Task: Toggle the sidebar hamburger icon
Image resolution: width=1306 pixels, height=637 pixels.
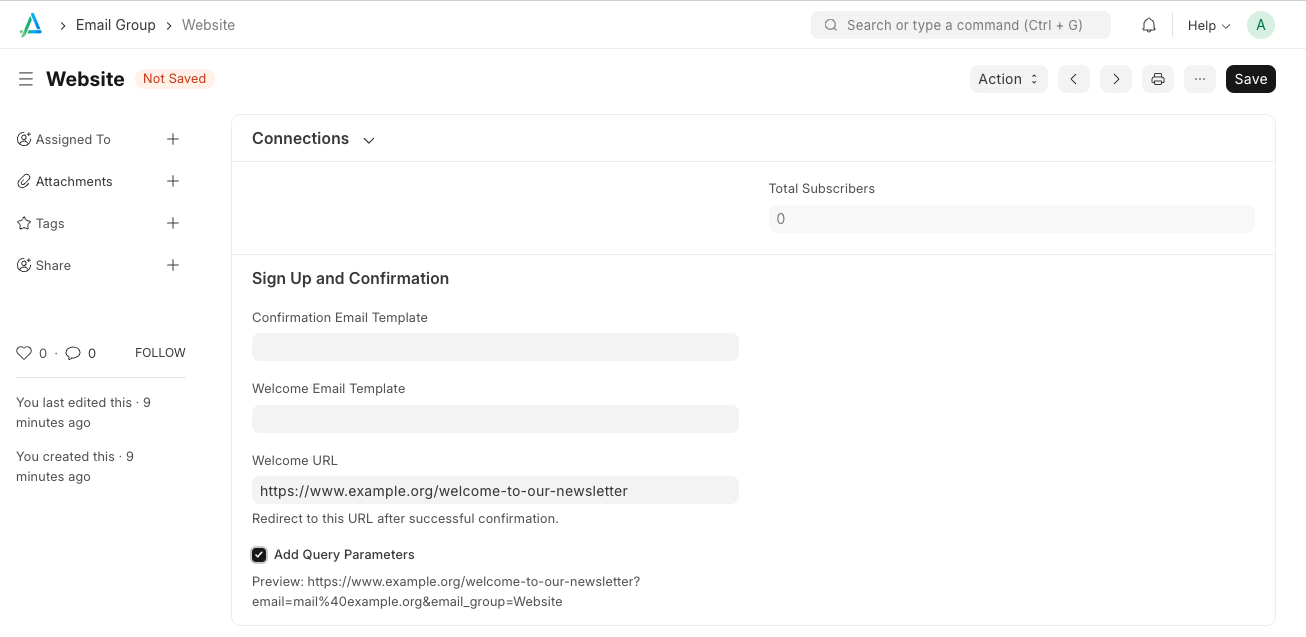Action: [x=26, y=79]
